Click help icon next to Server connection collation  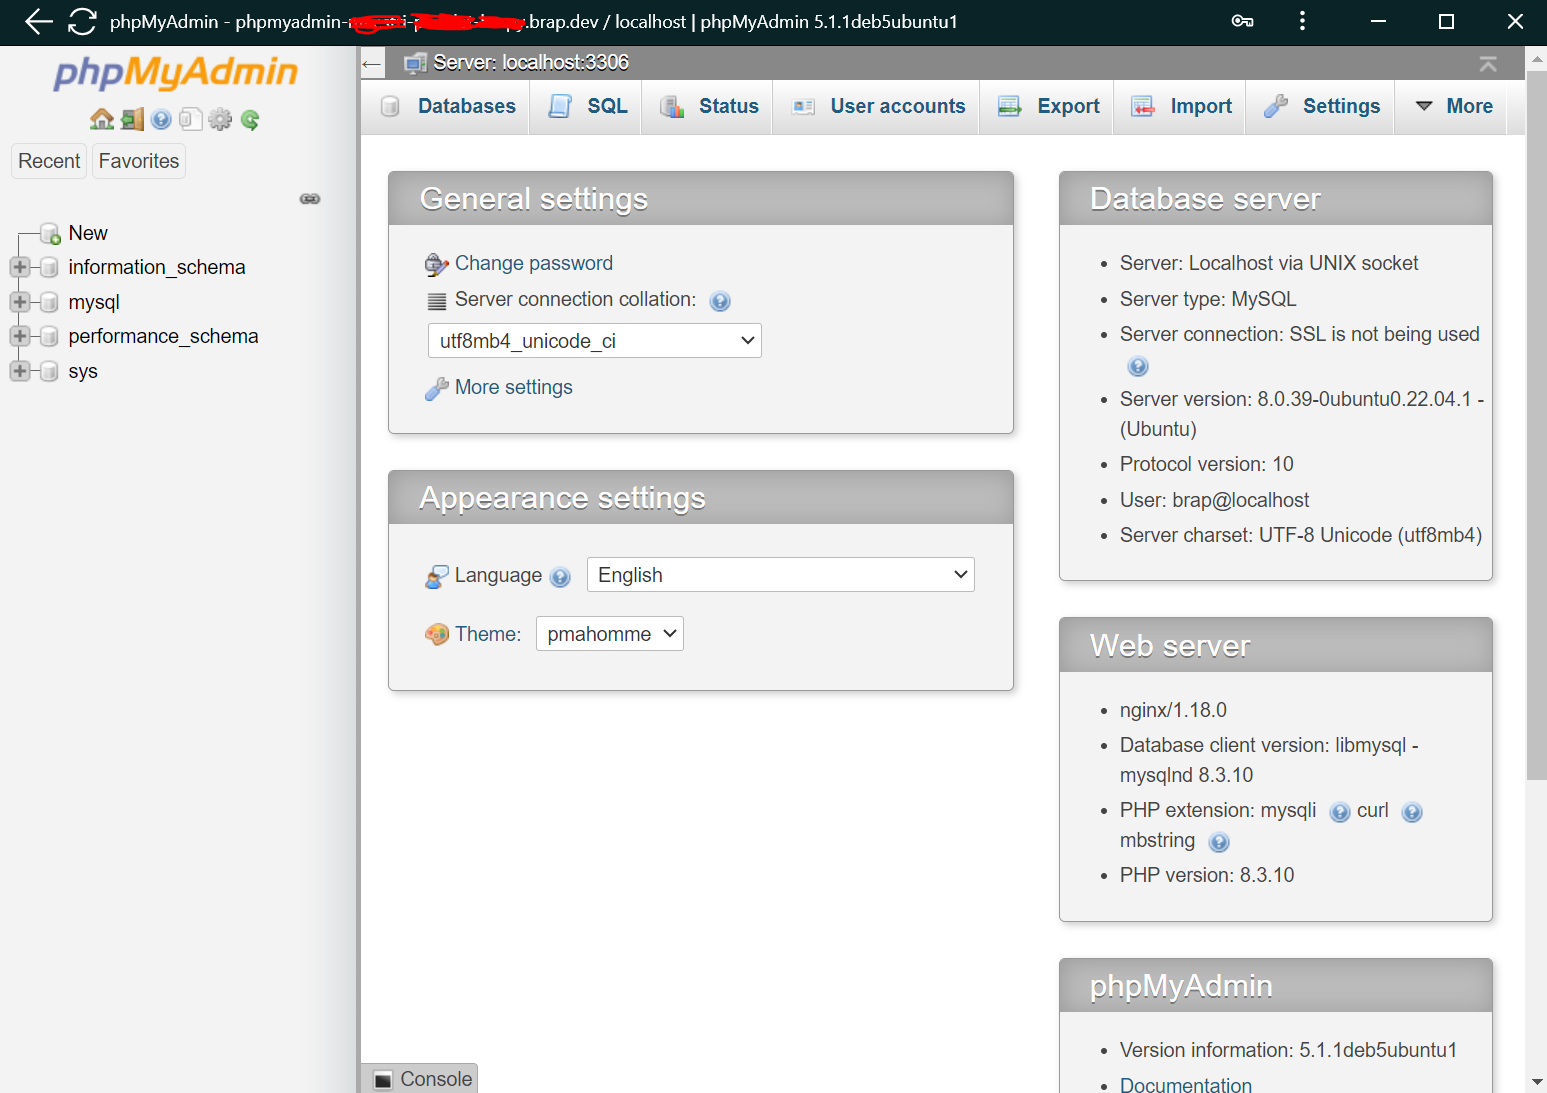point(720,301)
